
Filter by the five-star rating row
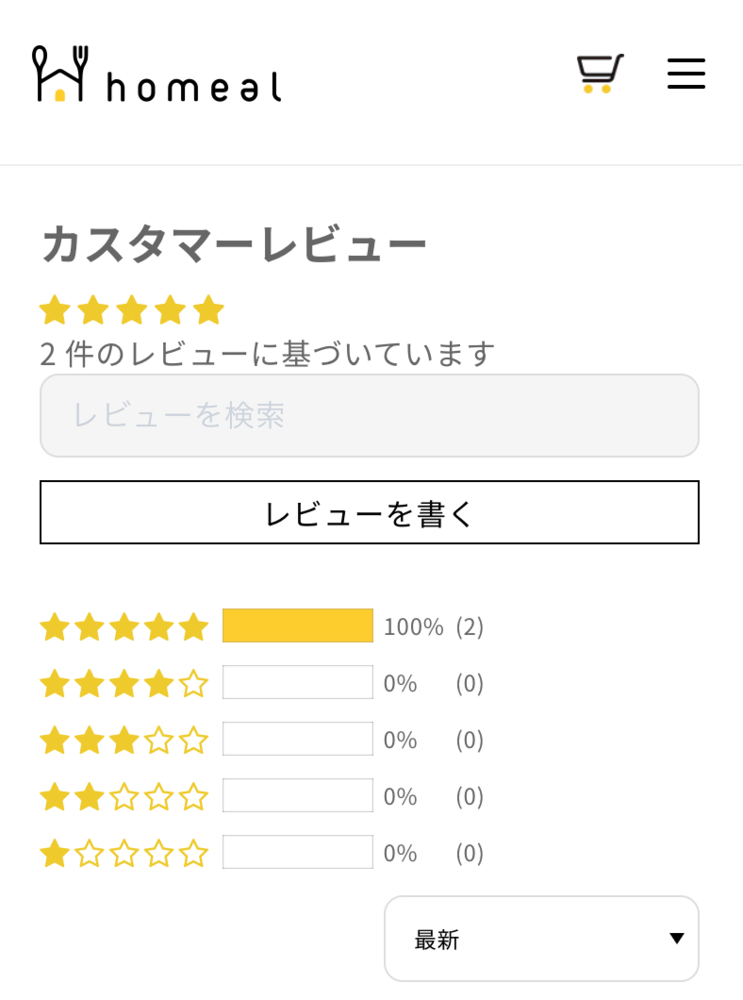click(x=124, y=627)
